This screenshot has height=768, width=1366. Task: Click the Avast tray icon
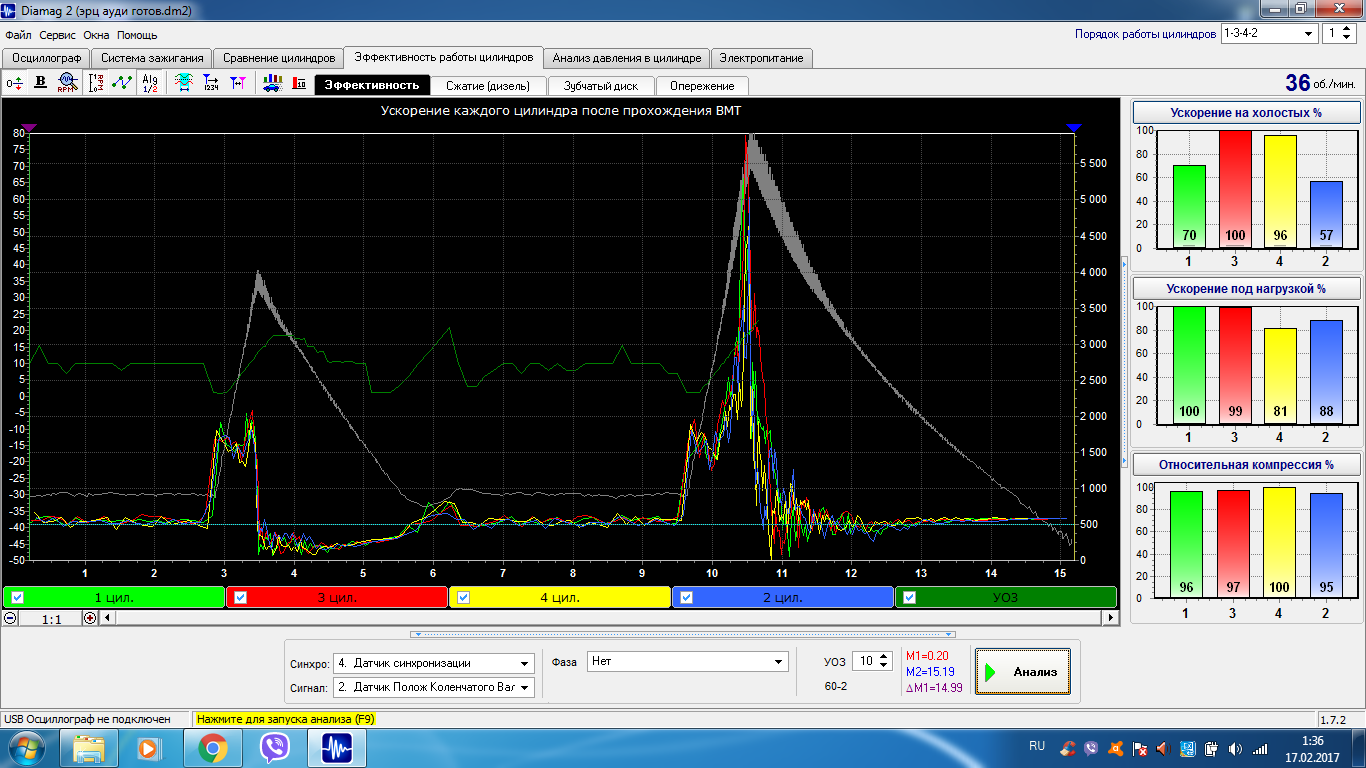(x=1116, y=748)
